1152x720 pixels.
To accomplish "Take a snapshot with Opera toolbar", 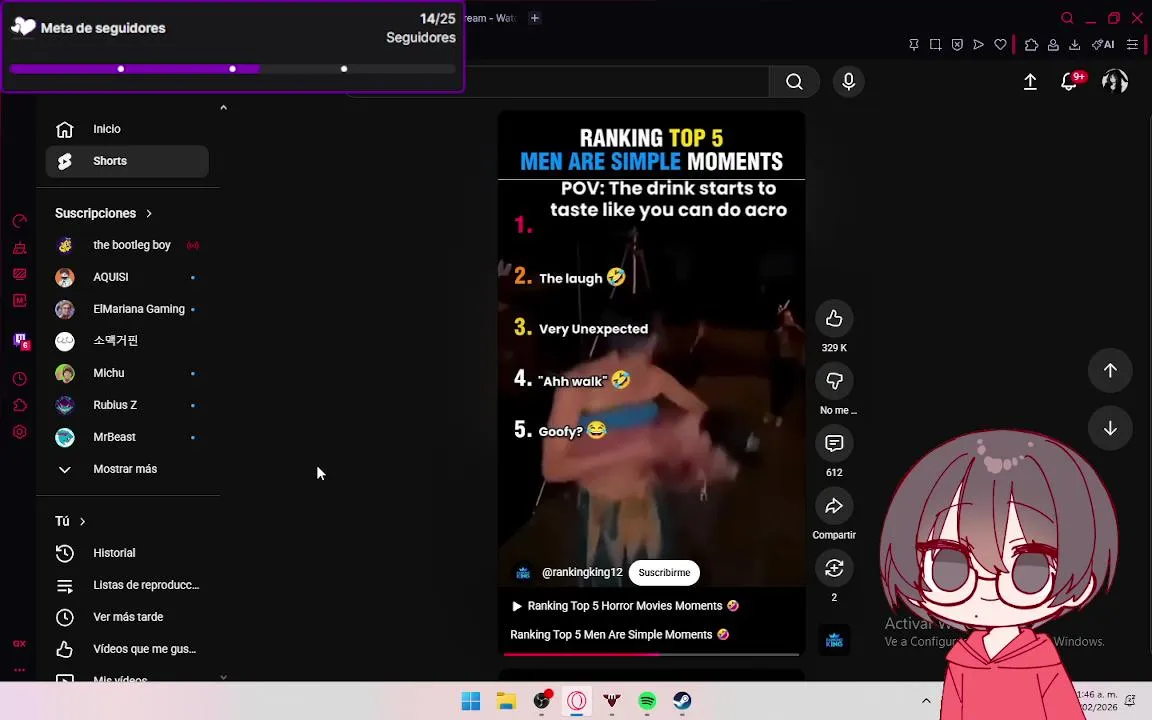I will click(x=935, y=45).
